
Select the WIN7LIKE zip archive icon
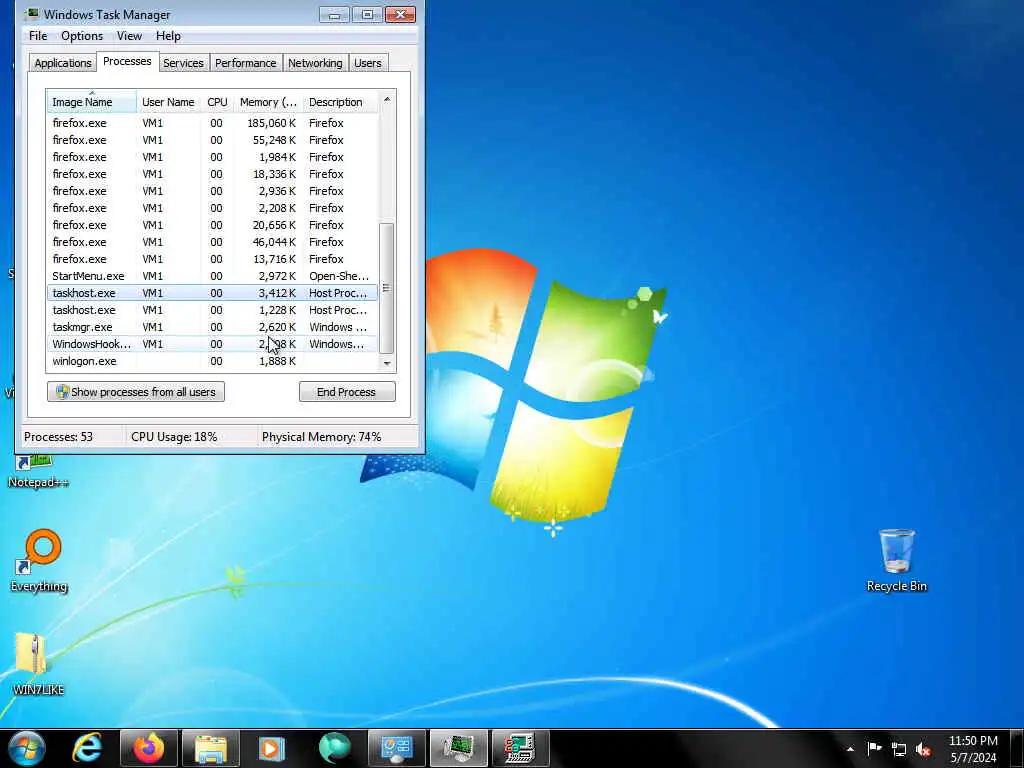38,664
